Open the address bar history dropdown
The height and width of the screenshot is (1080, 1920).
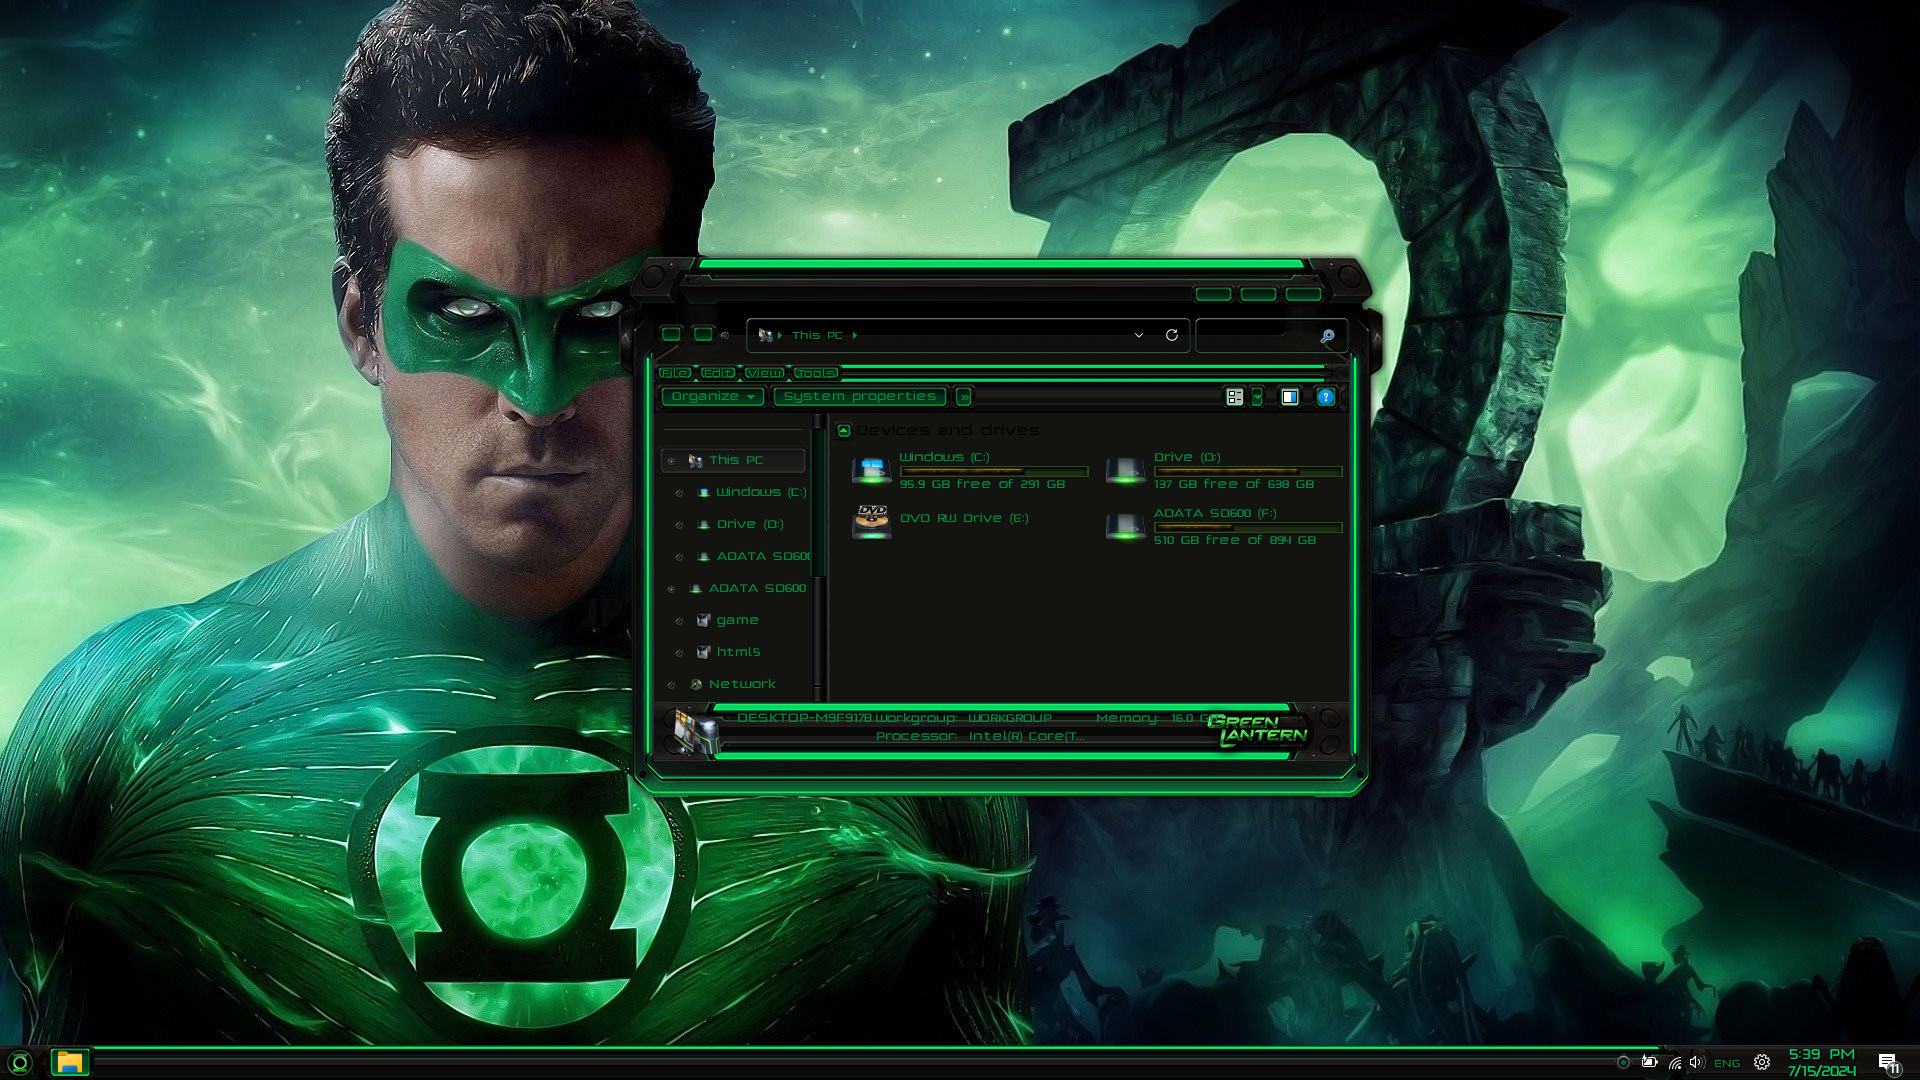tap(1139, 335)
